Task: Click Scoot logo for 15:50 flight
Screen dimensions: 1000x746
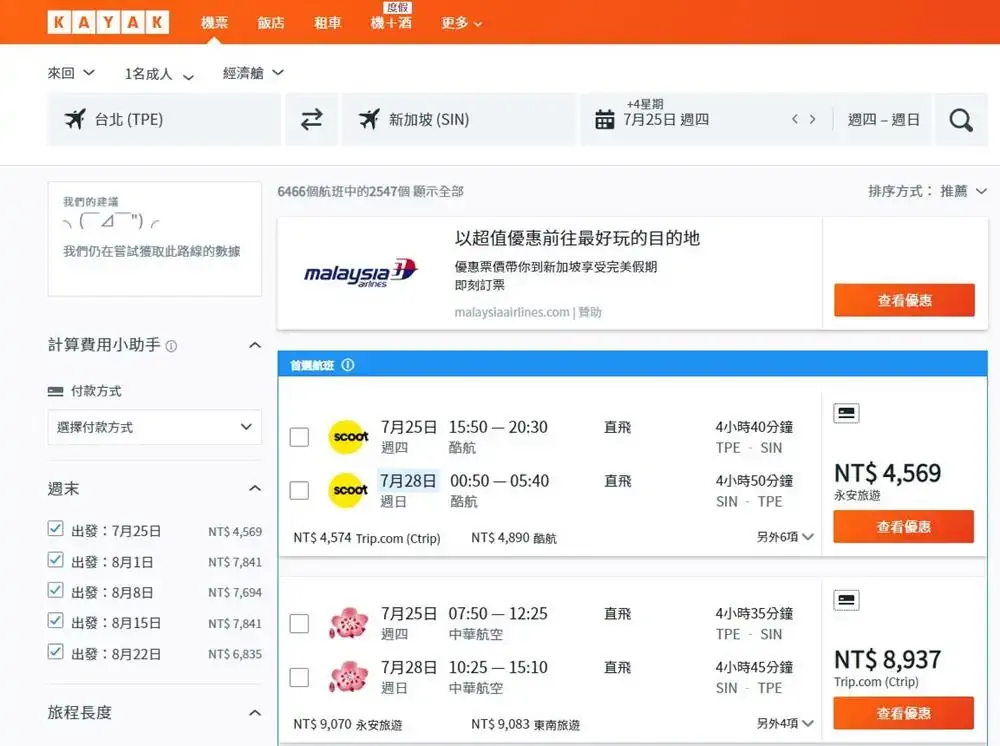Action: (x=349, y=437)
